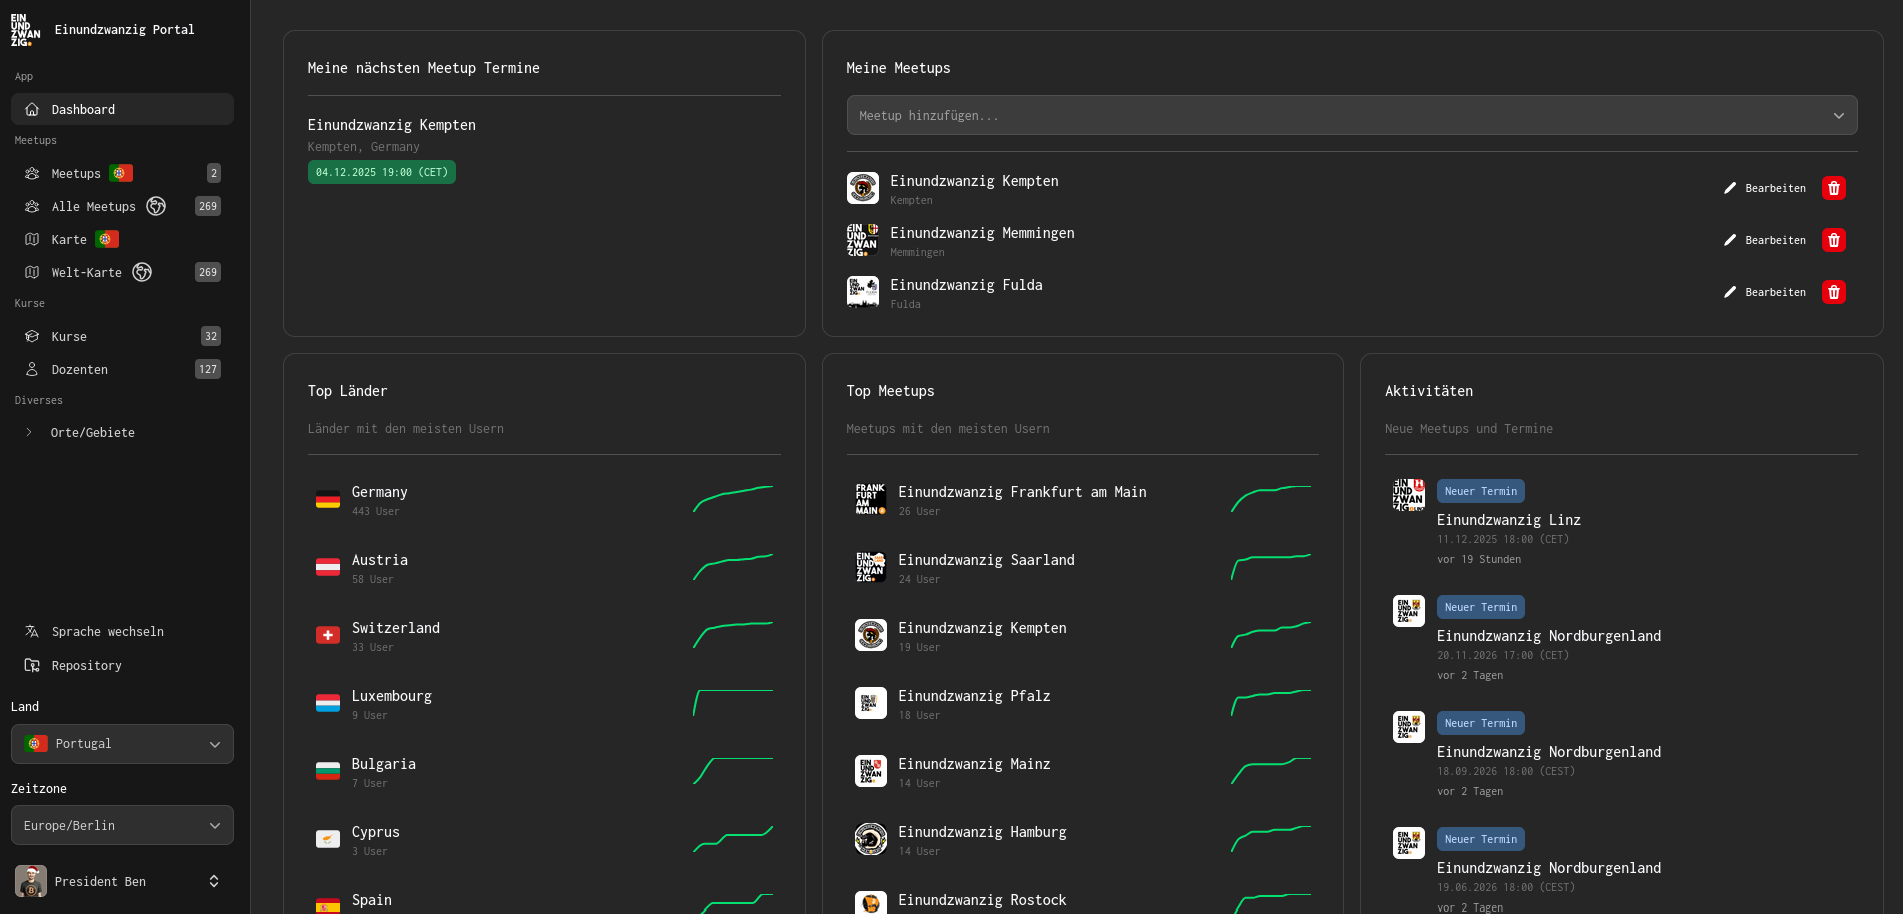1903x914 pixels.
Task: Open Dozenten in the sidebar
Action: pos(79,370)
